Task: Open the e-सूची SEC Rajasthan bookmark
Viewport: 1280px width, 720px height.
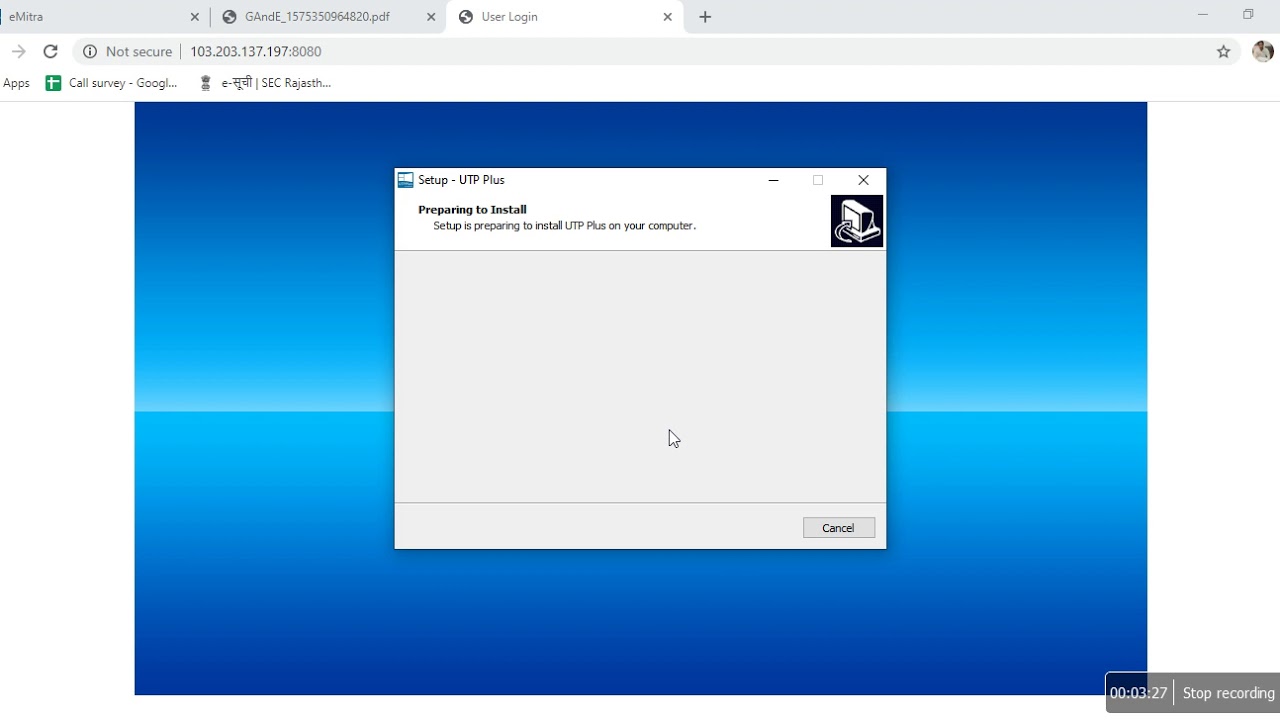Action: (x=265, y=83)
